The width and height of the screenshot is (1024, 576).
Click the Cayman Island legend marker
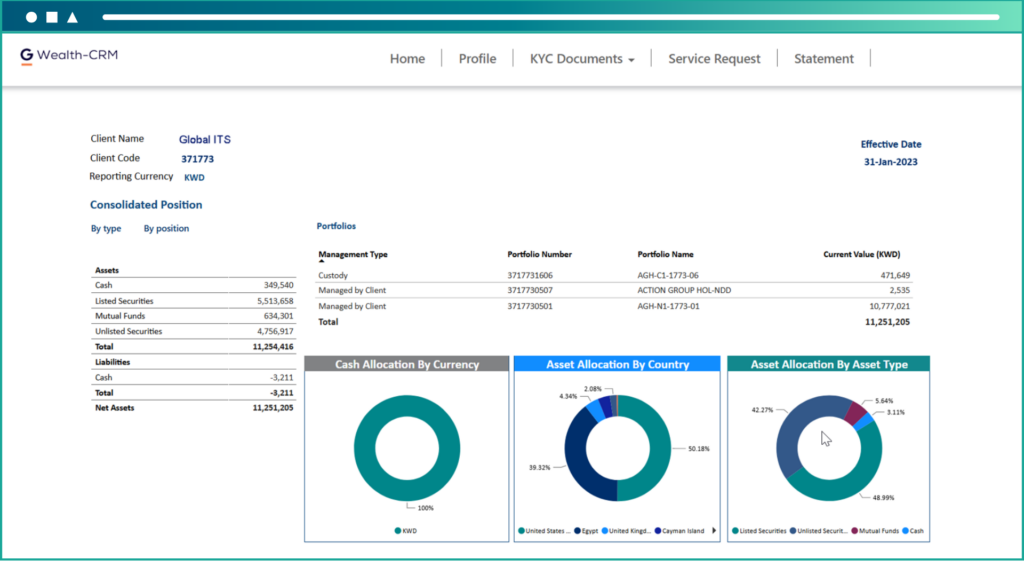pyautogui.click(x=656, y=531)
